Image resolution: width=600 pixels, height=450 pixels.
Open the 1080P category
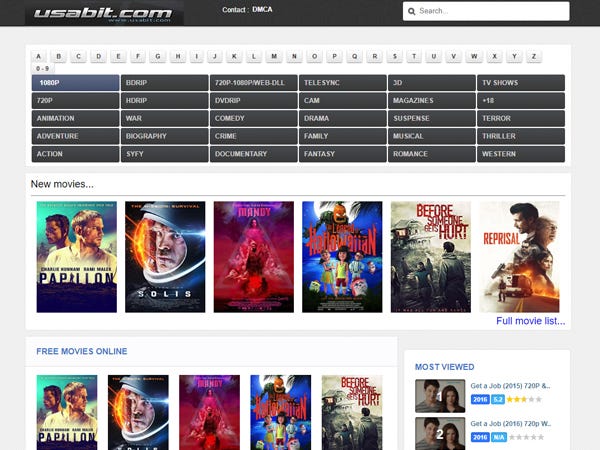point(75,83)
